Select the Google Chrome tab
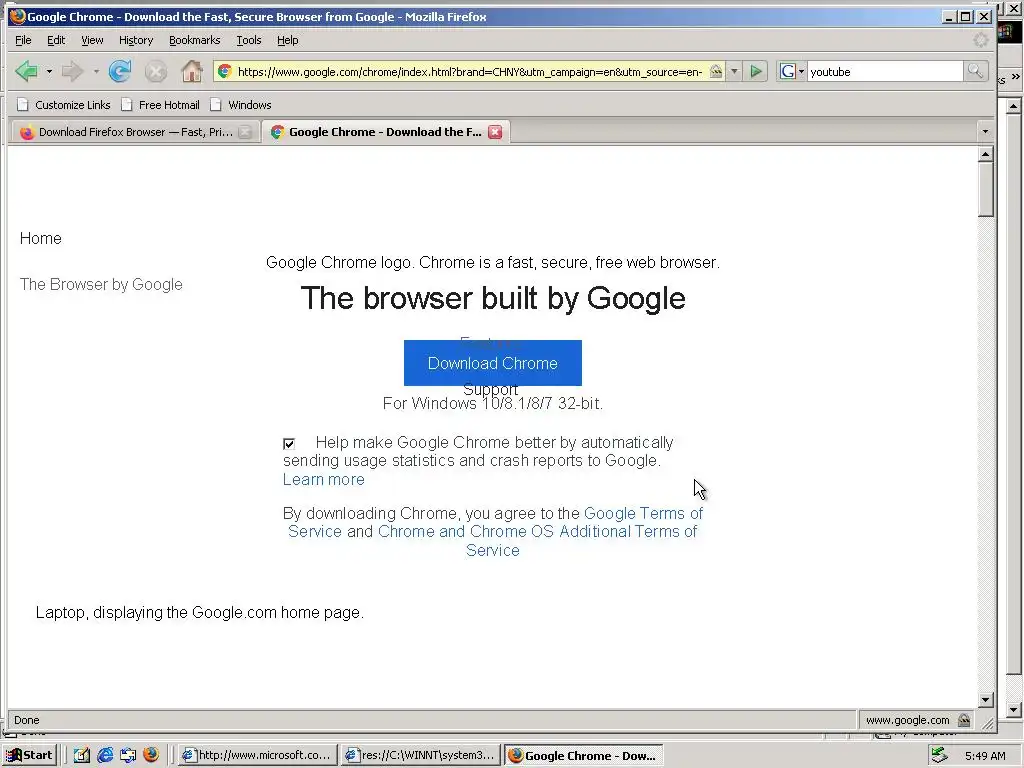The image size is (1024, 768). (x=385, y=132)
